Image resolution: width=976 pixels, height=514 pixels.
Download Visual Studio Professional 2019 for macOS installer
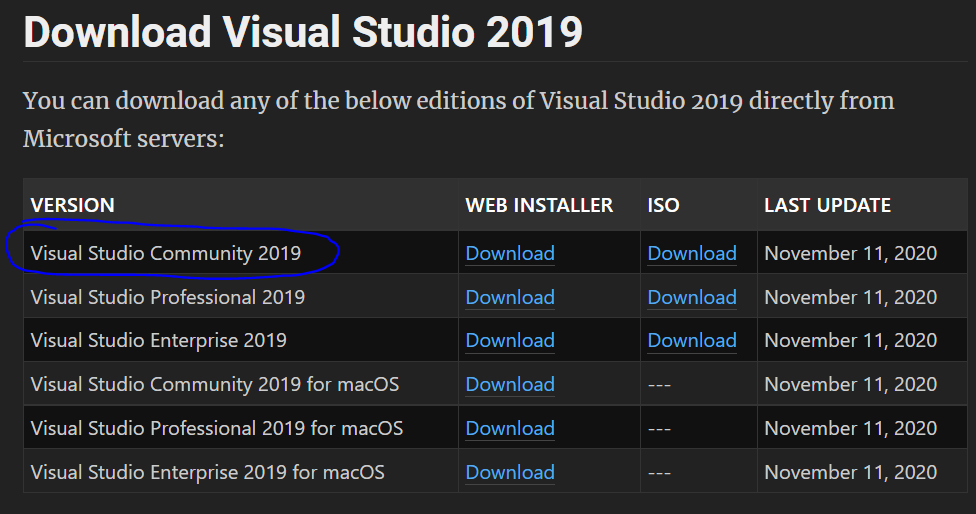click(510, 428)
